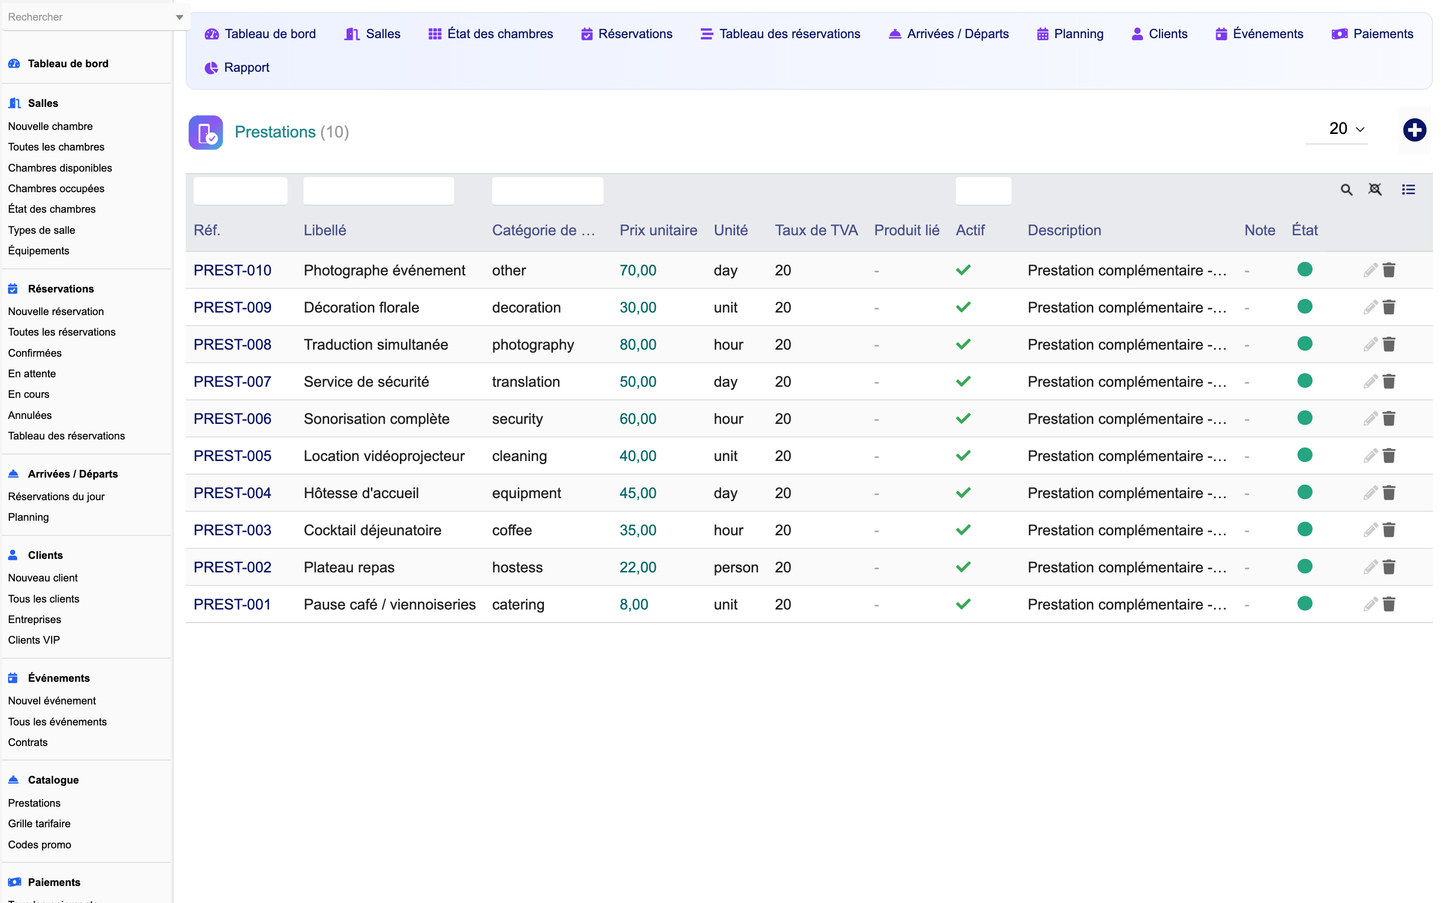Viewport: 1445px width, 903px height.
Task: Open the Contrats sidebar link
Action: click(28, 743)
